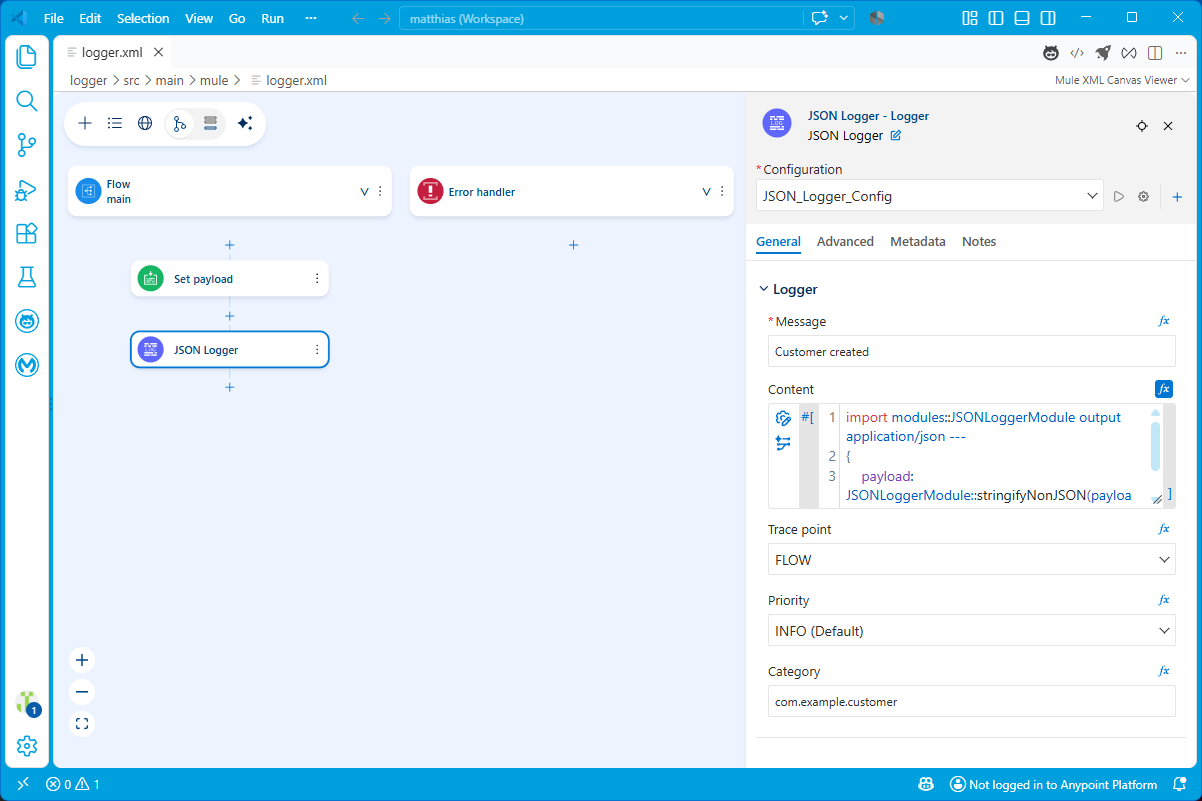Viewport: 1202px width, 801px height.
Task: Open the Selection menu
Action: pyautogui.click(x=143, y=18)
